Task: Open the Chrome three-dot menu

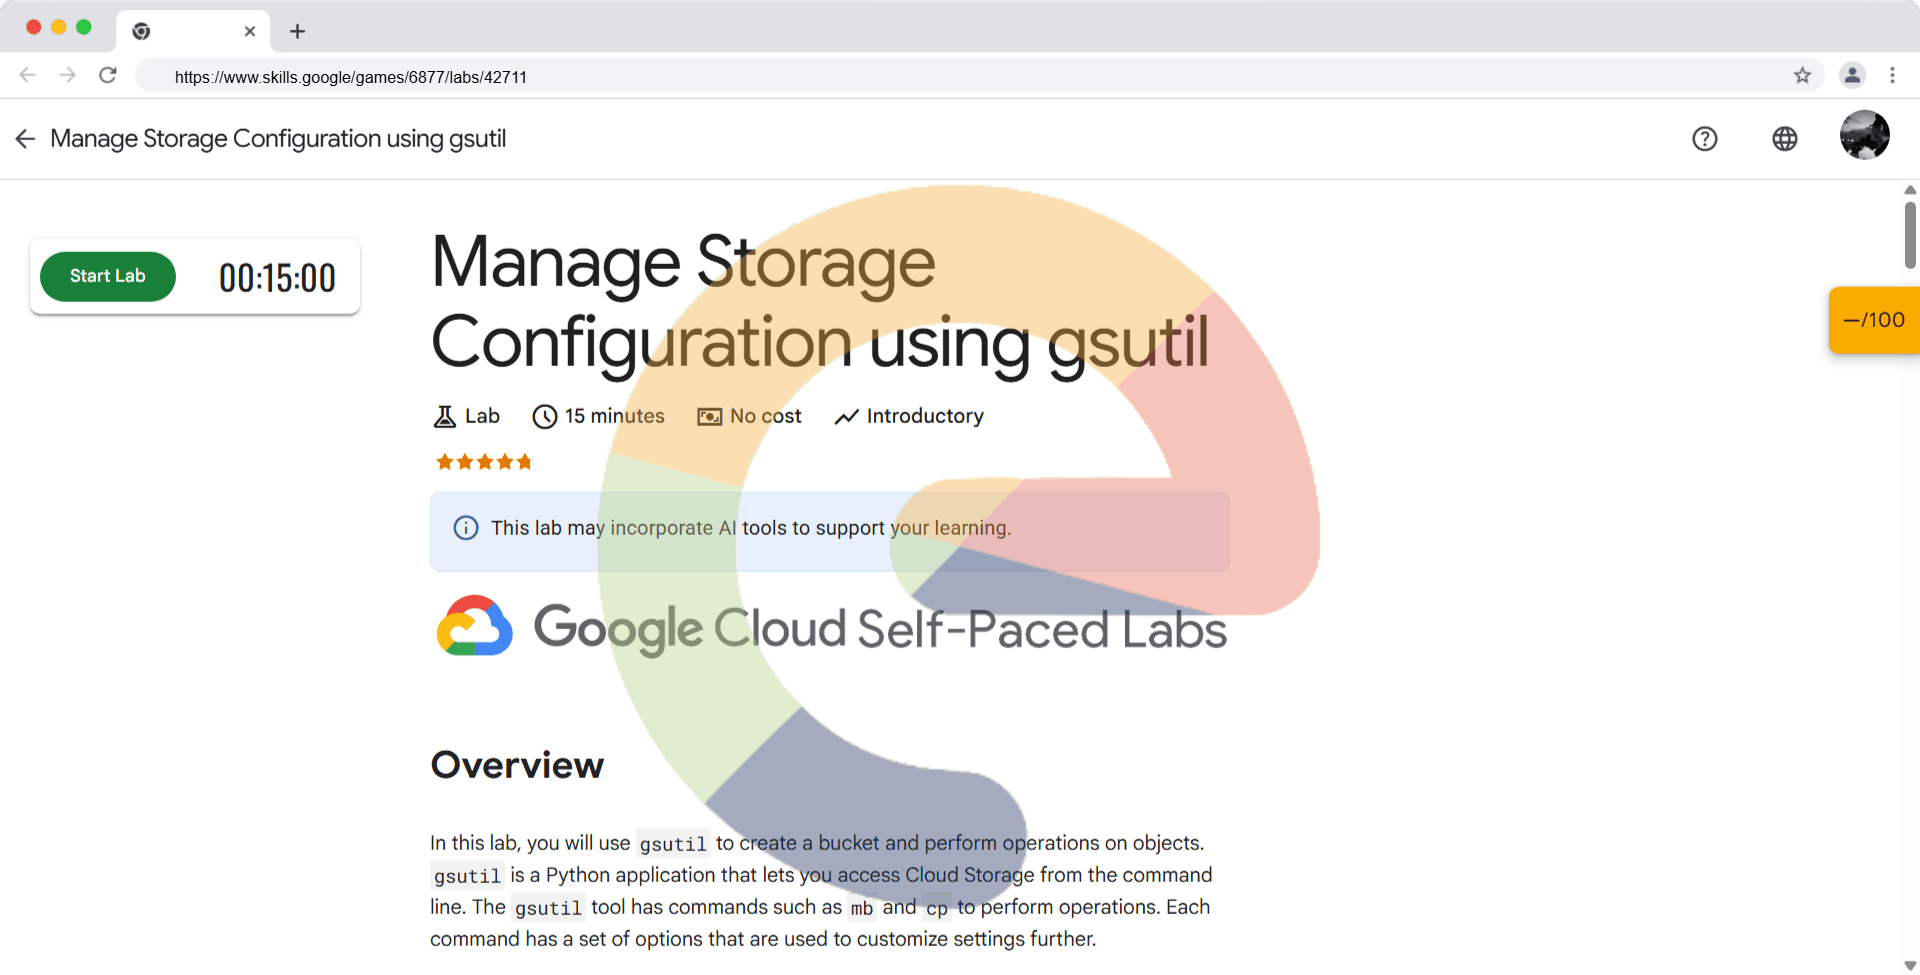Action: pyautogui.click(x=1892, y=76)
